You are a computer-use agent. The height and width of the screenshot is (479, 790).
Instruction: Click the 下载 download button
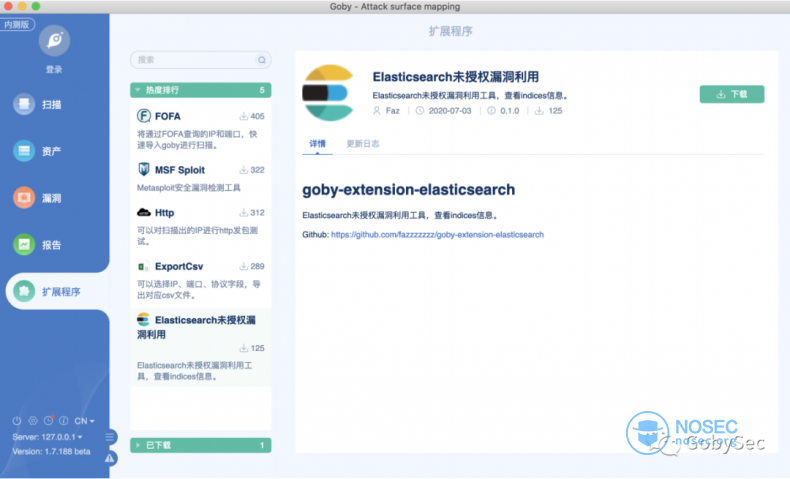(x=732, y=94)
